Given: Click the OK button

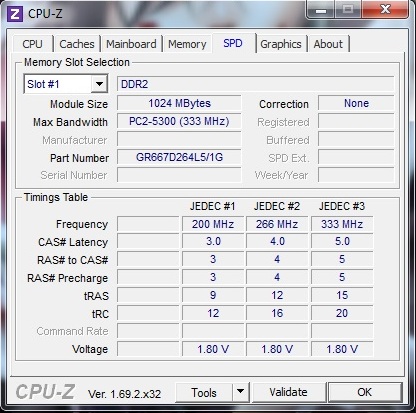Looking at the screenshot, I should (365, 392).
